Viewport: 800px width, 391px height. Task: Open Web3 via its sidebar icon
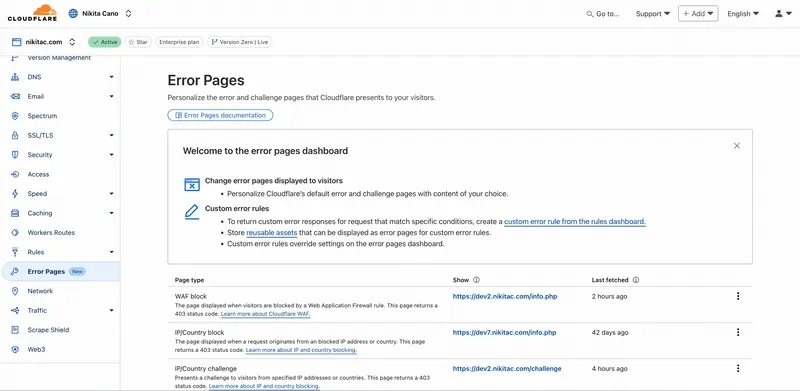click(x=15, y=350)
